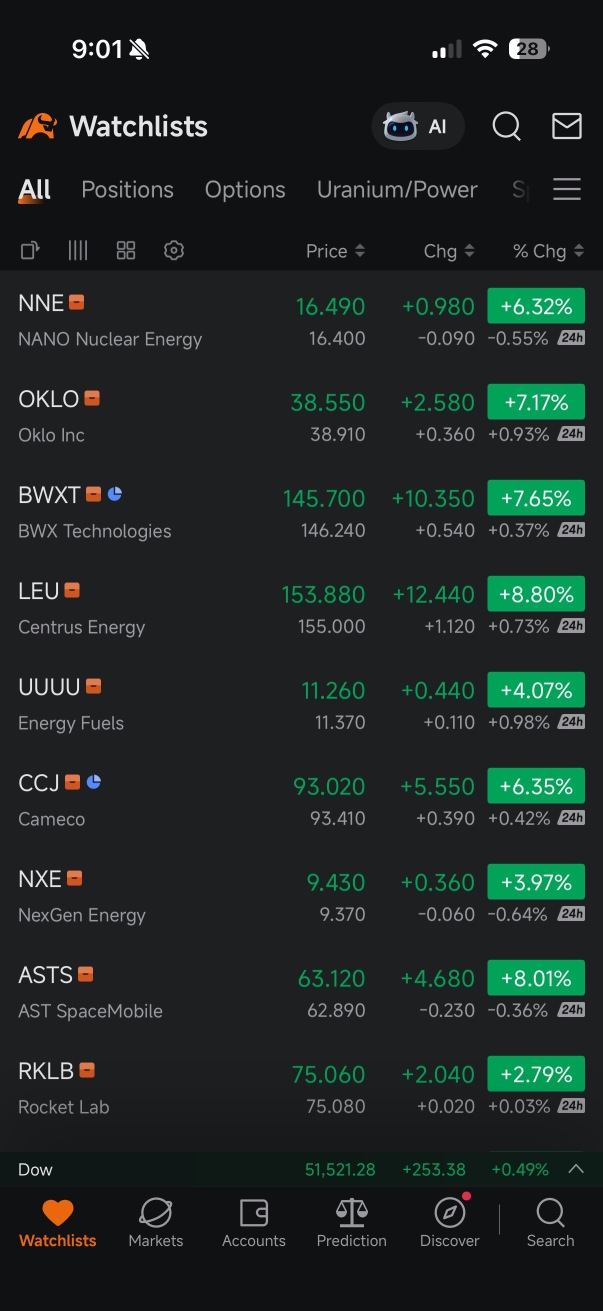
Task: Tap the magnifier search icon in header
Action: [507, 127]
